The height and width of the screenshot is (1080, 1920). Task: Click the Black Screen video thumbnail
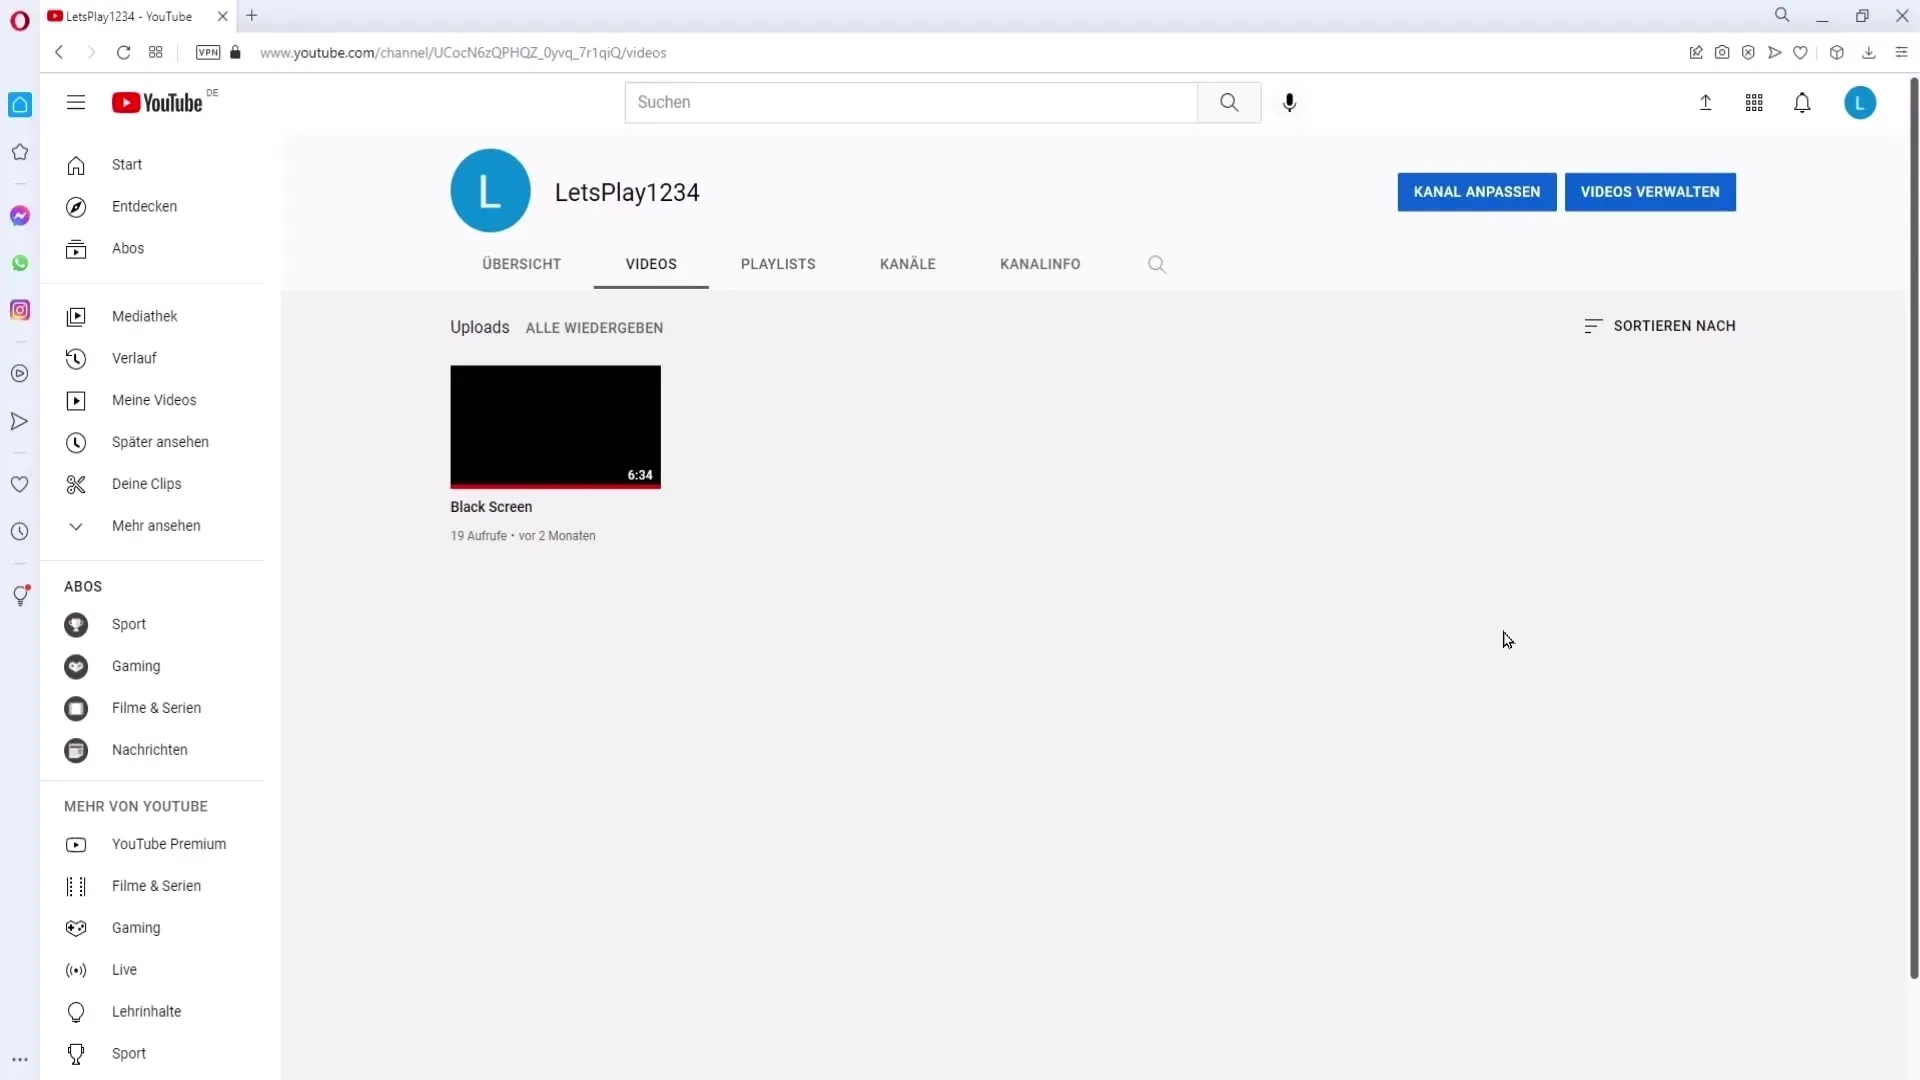pos(554,426)
